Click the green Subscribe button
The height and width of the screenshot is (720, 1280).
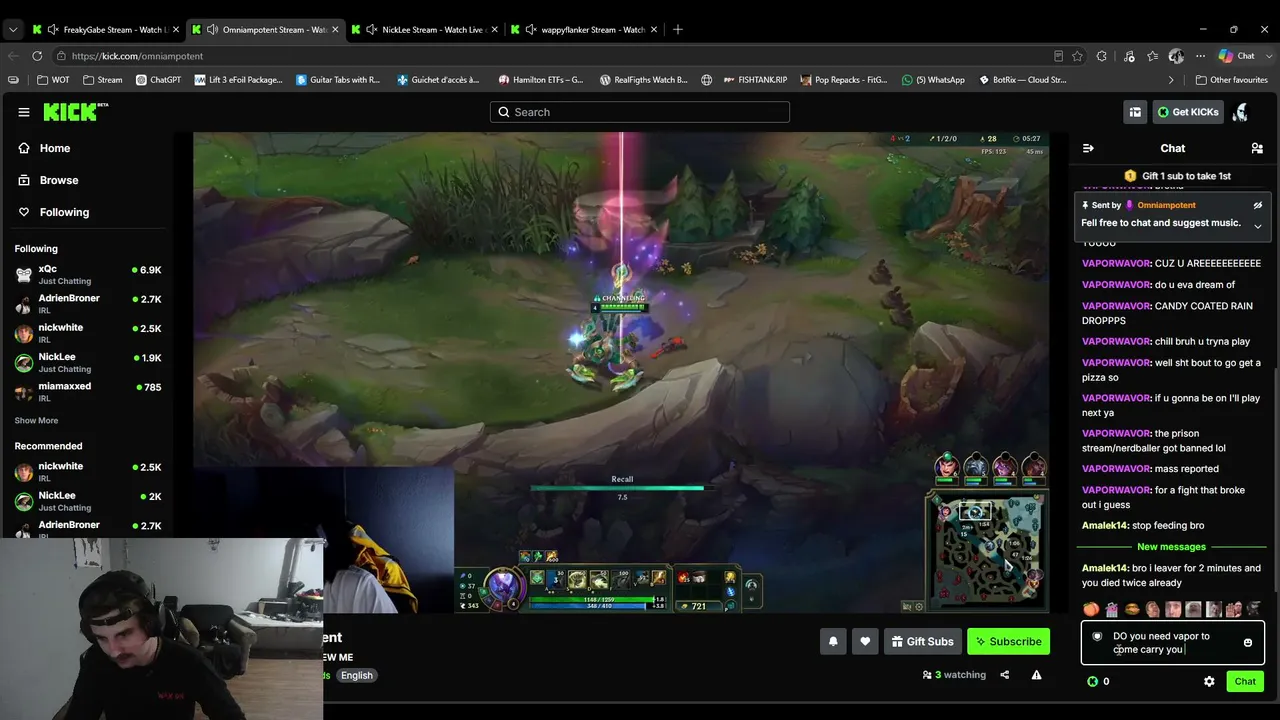click(x=1008, y=641)
